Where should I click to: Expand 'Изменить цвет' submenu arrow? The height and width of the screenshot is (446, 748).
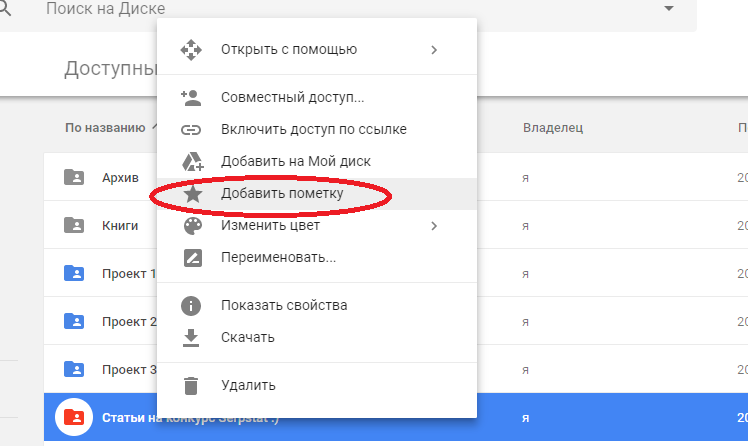pos(434,226)
